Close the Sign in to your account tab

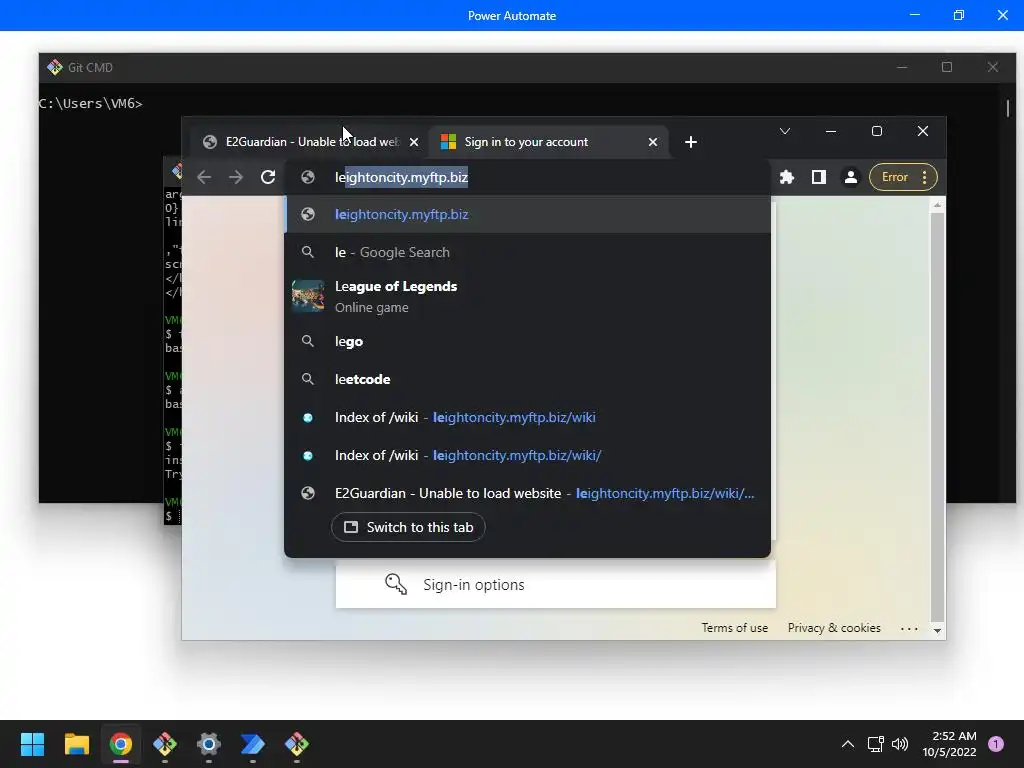click(x=652, y=142)
